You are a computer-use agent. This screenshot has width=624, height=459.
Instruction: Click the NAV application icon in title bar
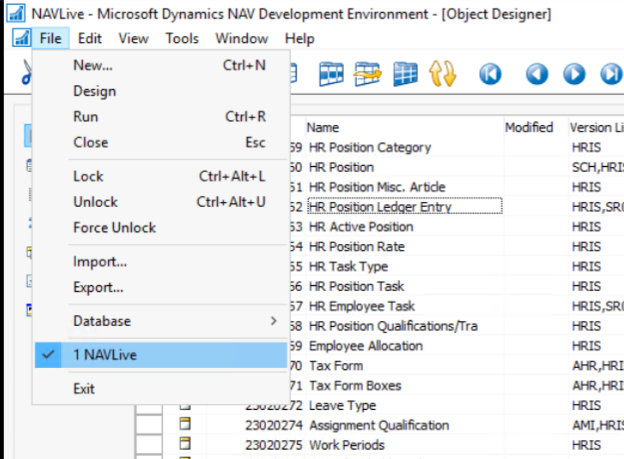(x=16, y=13)
